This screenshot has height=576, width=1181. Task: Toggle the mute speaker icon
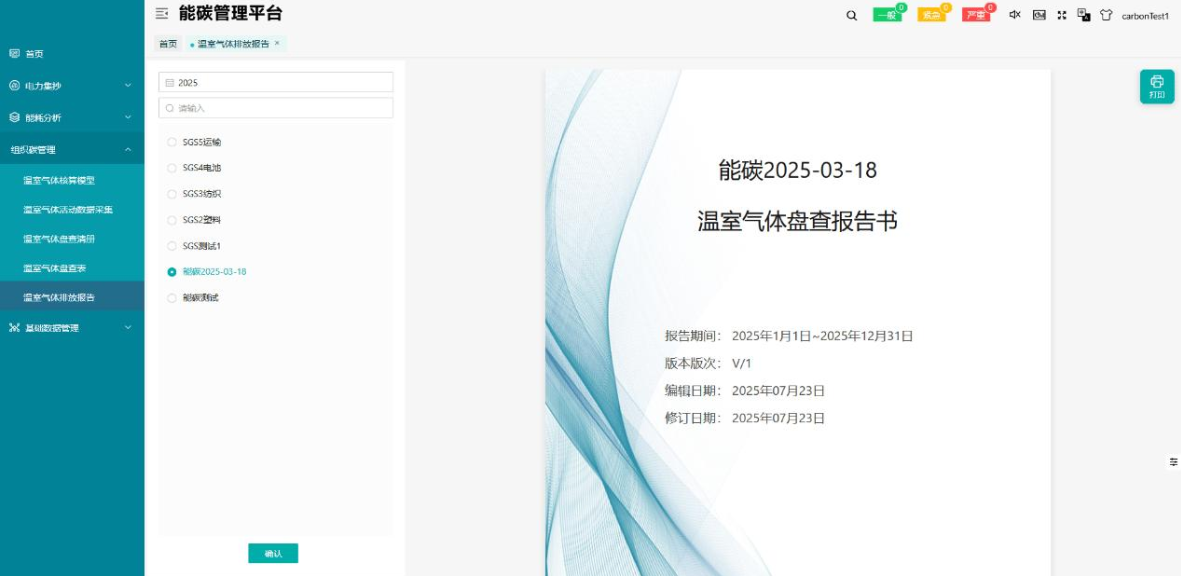click(1015, 15)
